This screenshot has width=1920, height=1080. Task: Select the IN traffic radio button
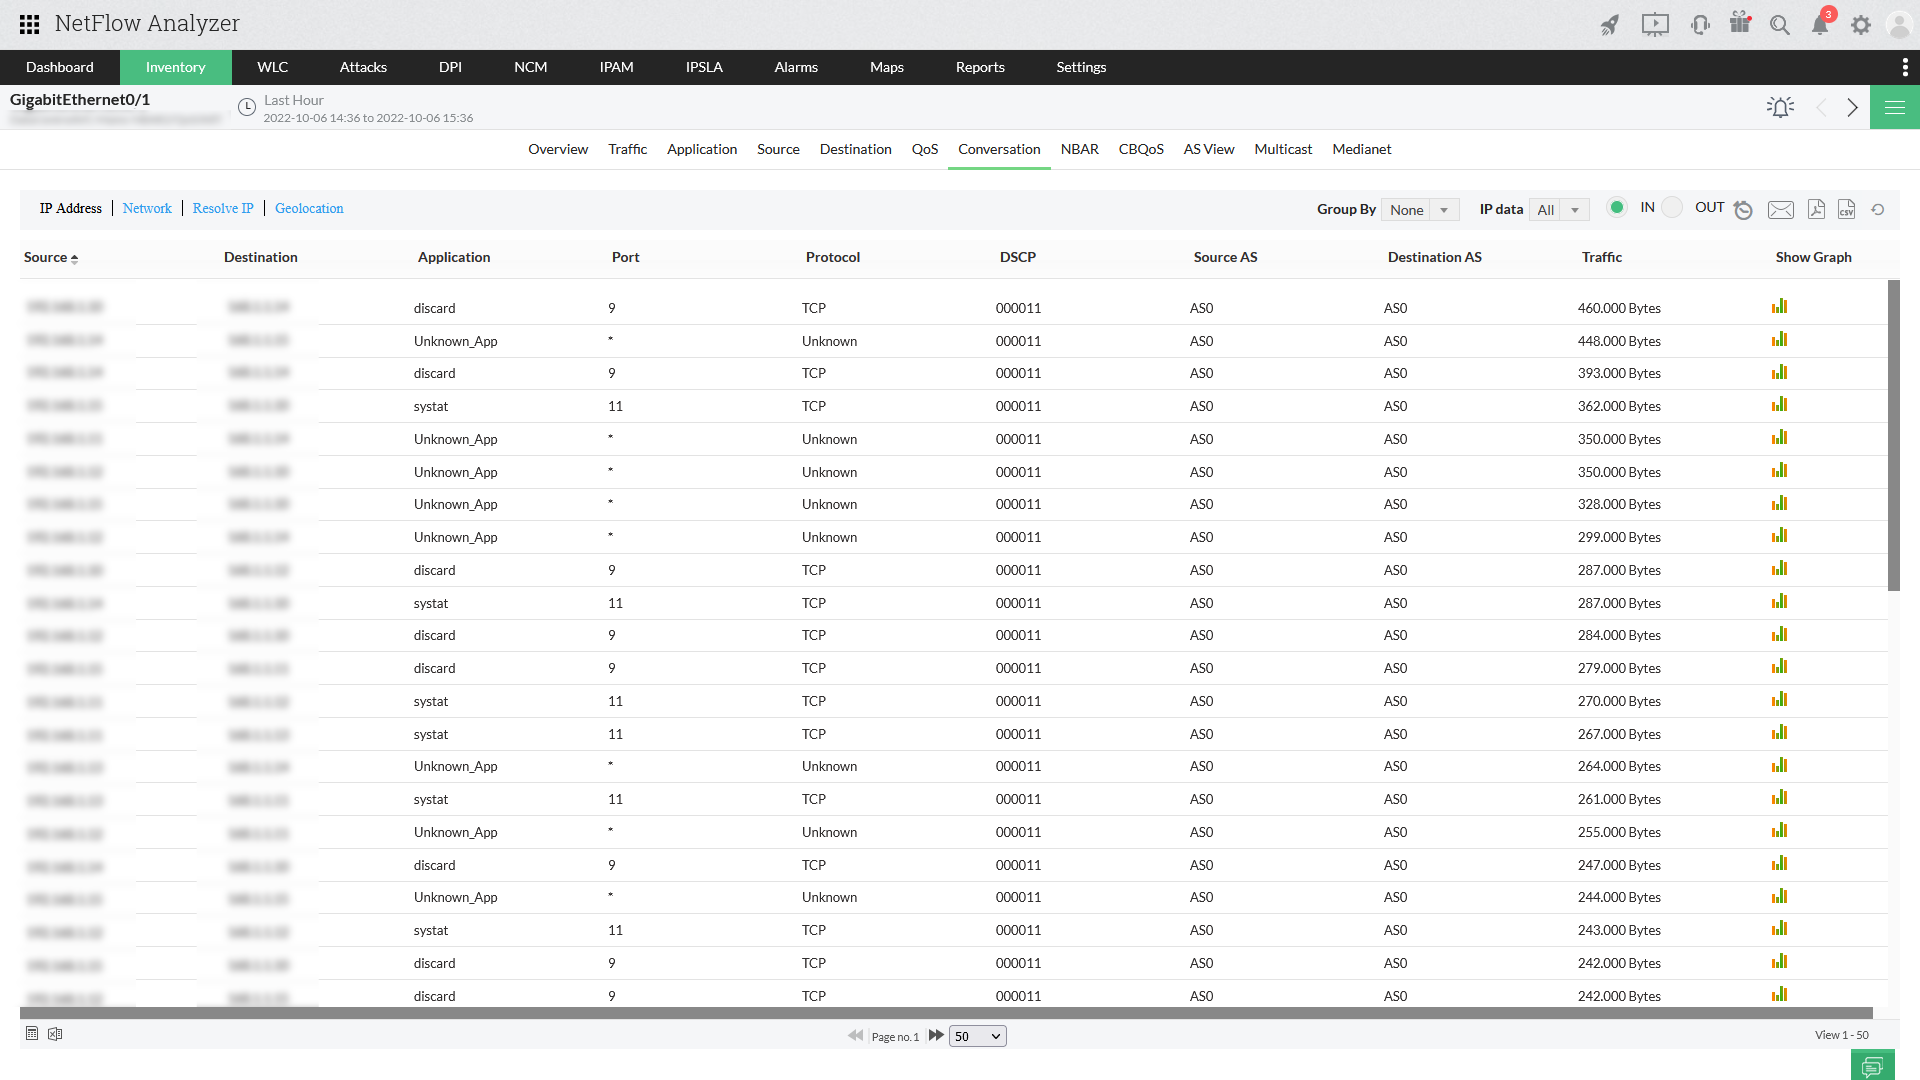pyautogui.click(x=1616, y=208)
